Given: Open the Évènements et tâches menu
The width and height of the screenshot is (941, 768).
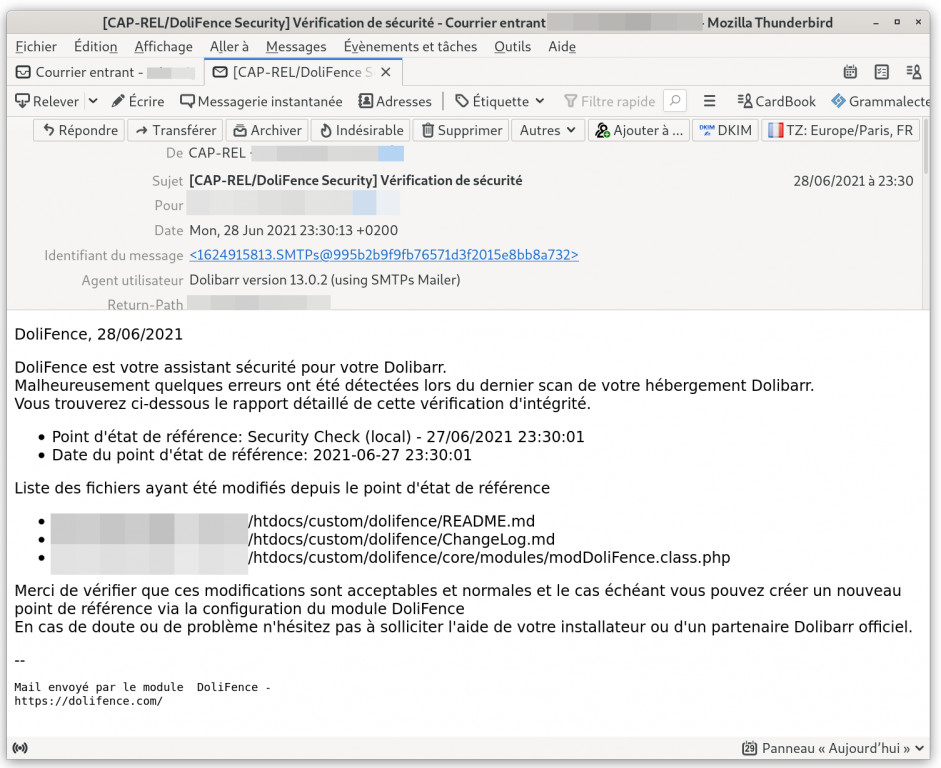Looking at the screenshot, I should 410,47.
